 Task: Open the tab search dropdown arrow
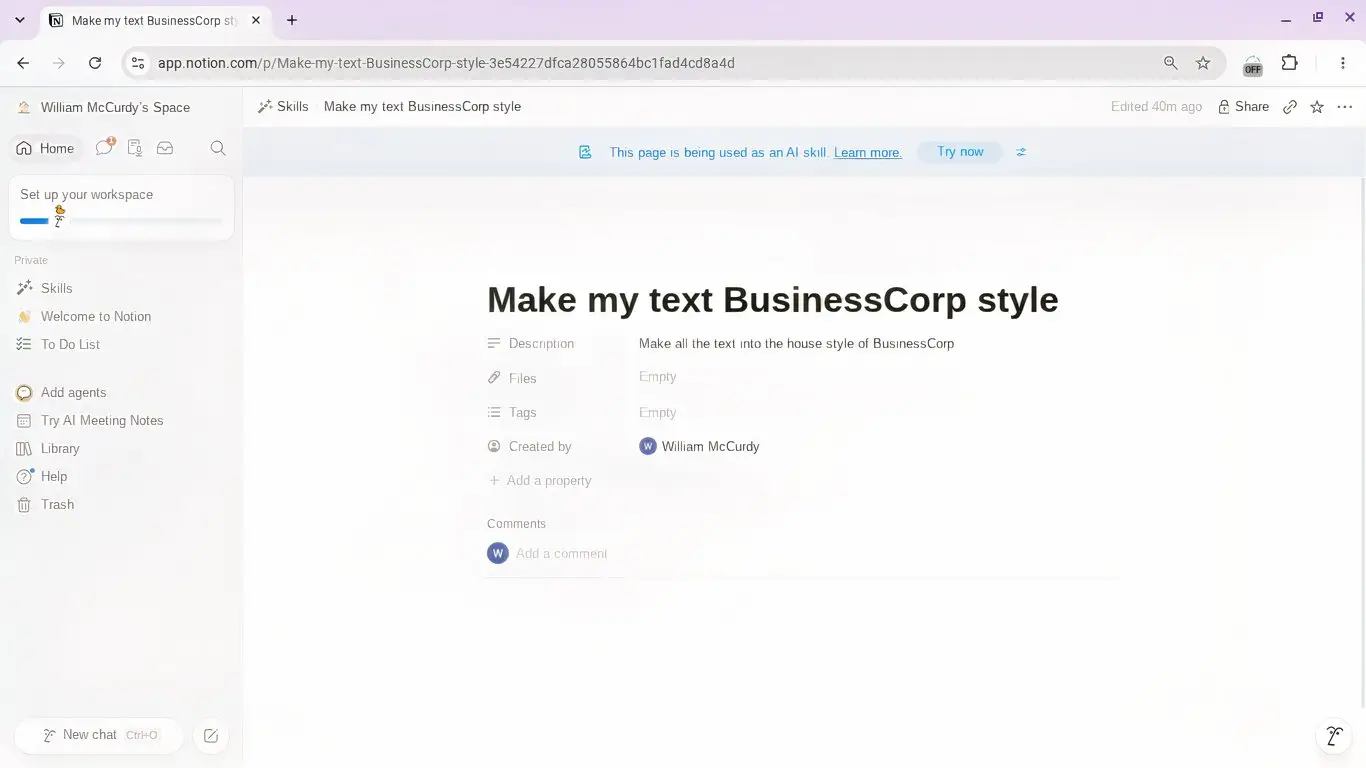(20, 20)
